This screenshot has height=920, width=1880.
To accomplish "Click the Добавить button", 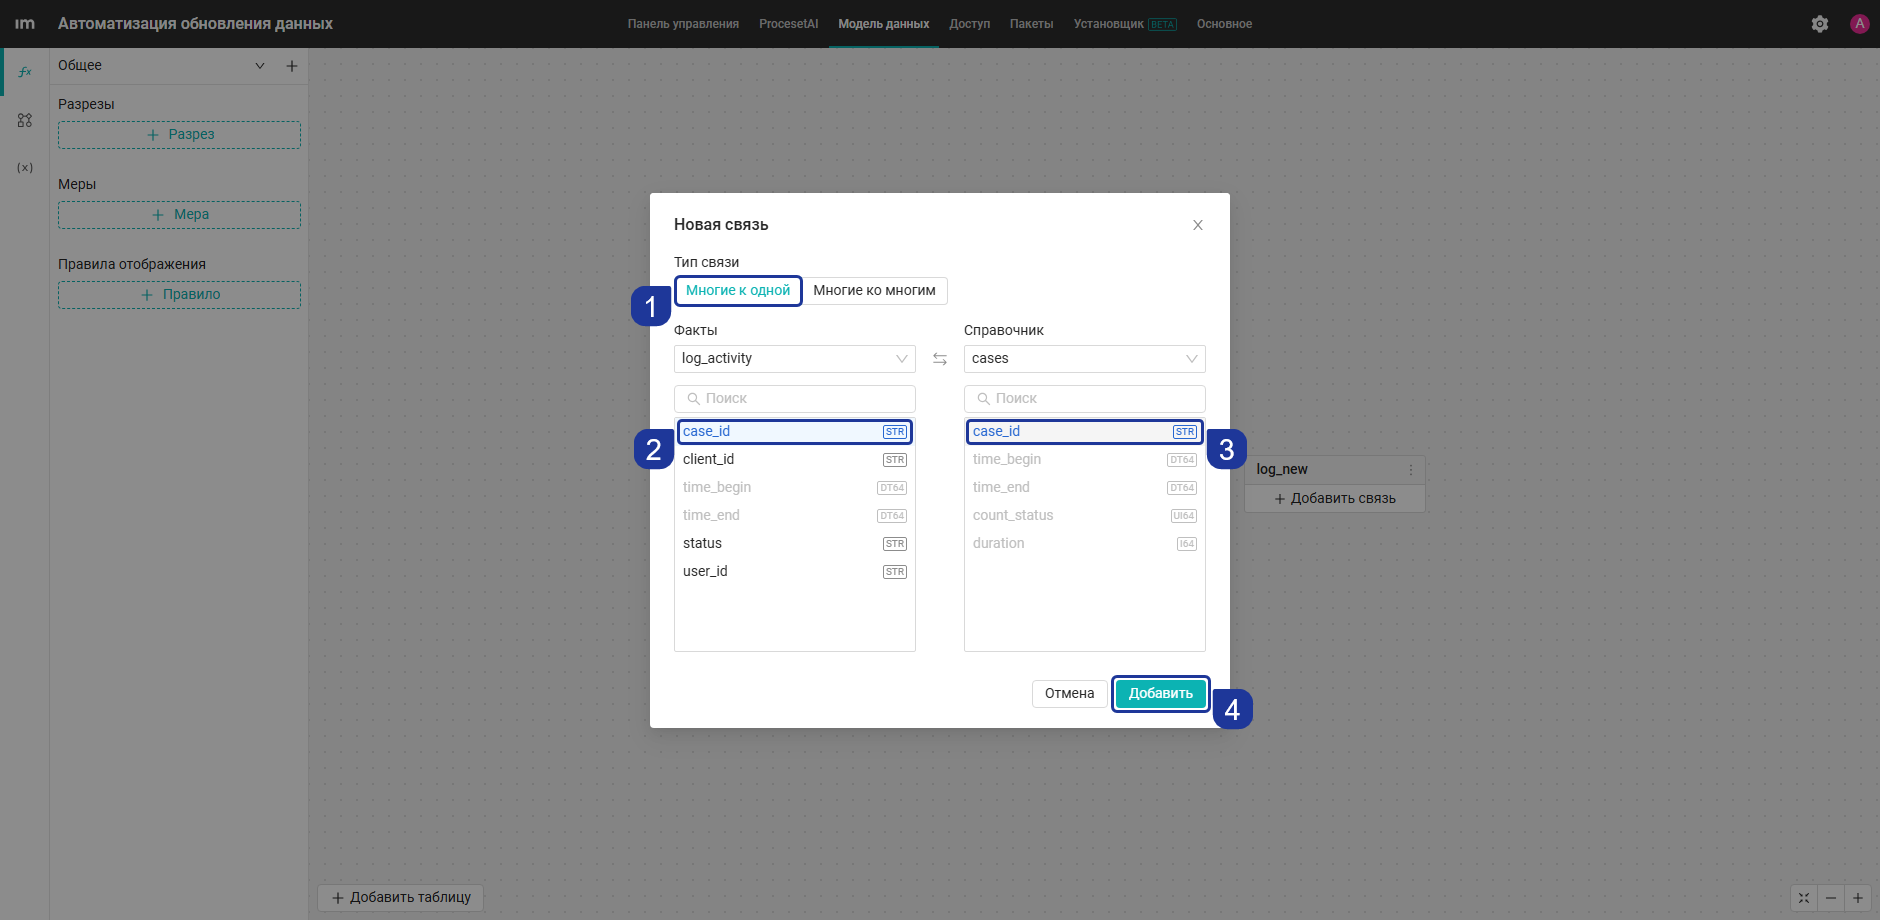I will click(x=1161, y=694).
